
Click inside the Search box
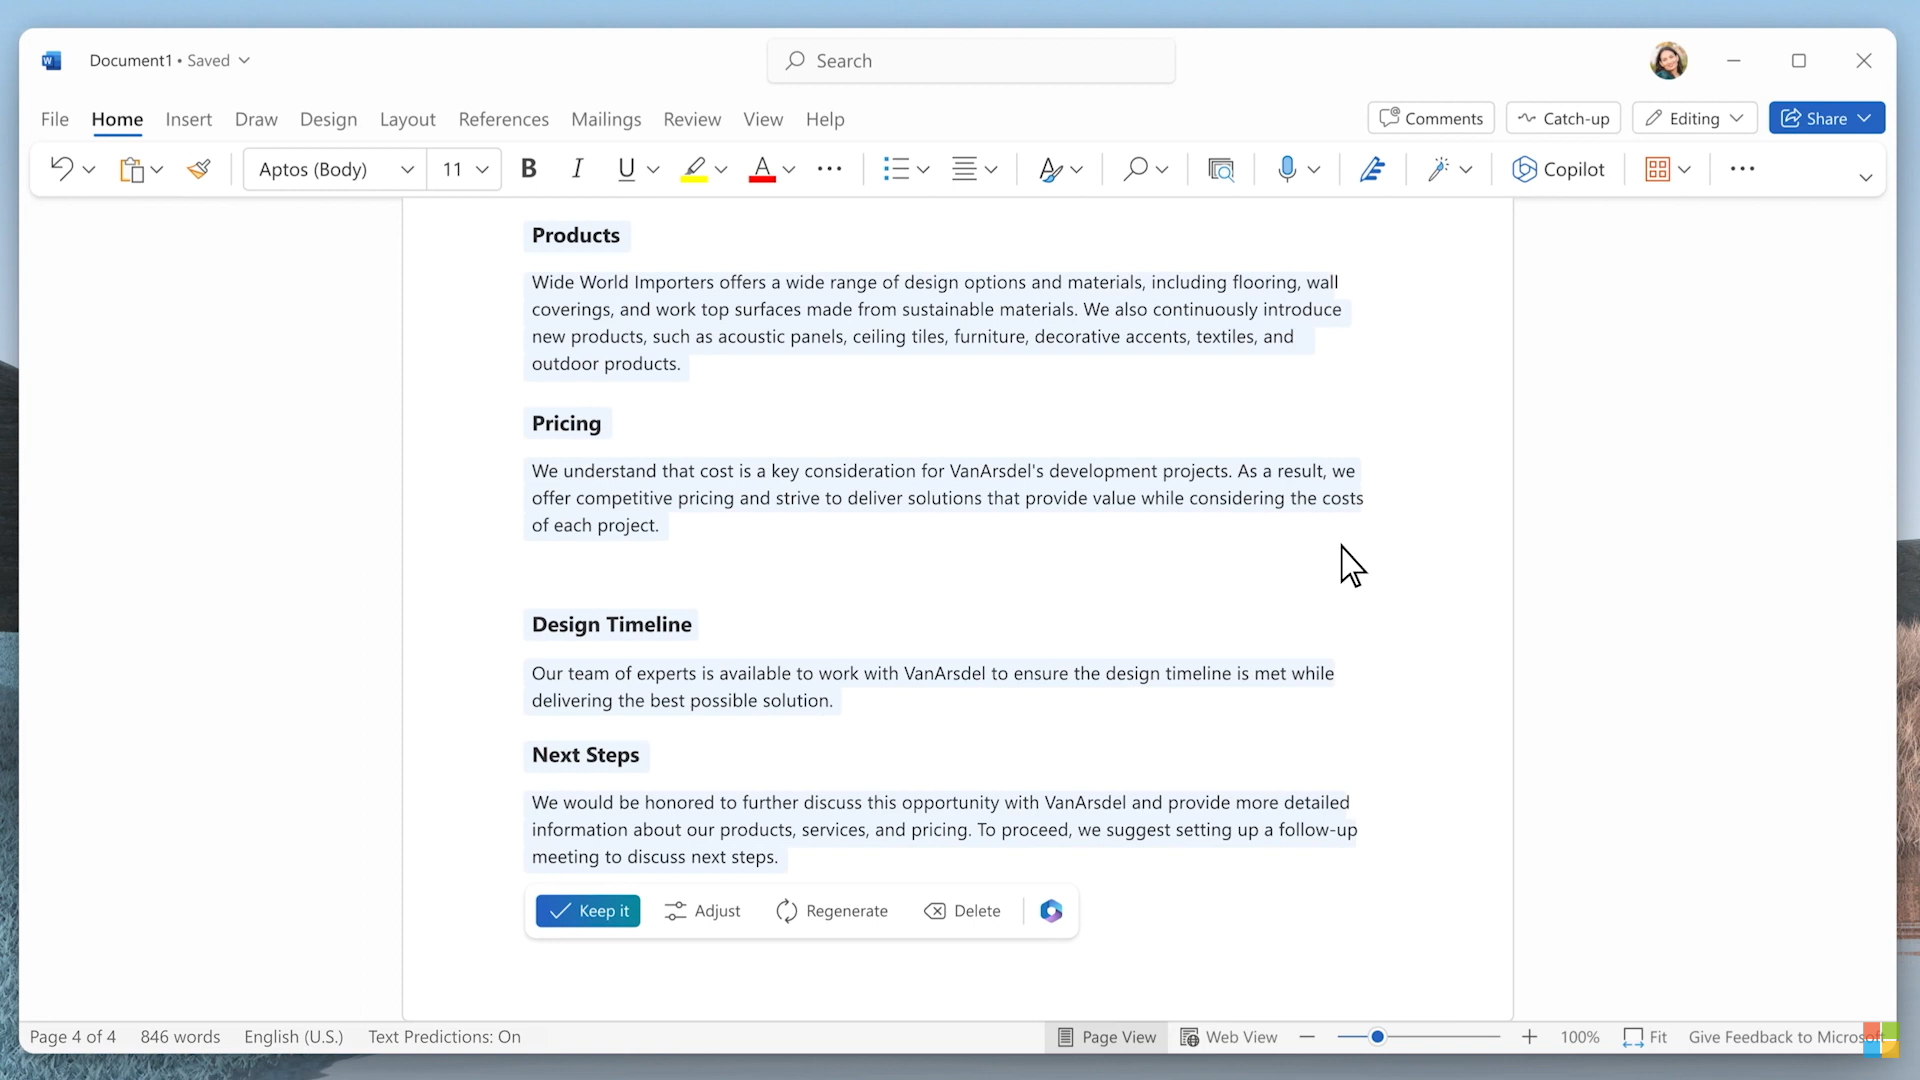(x=970, y=60)
